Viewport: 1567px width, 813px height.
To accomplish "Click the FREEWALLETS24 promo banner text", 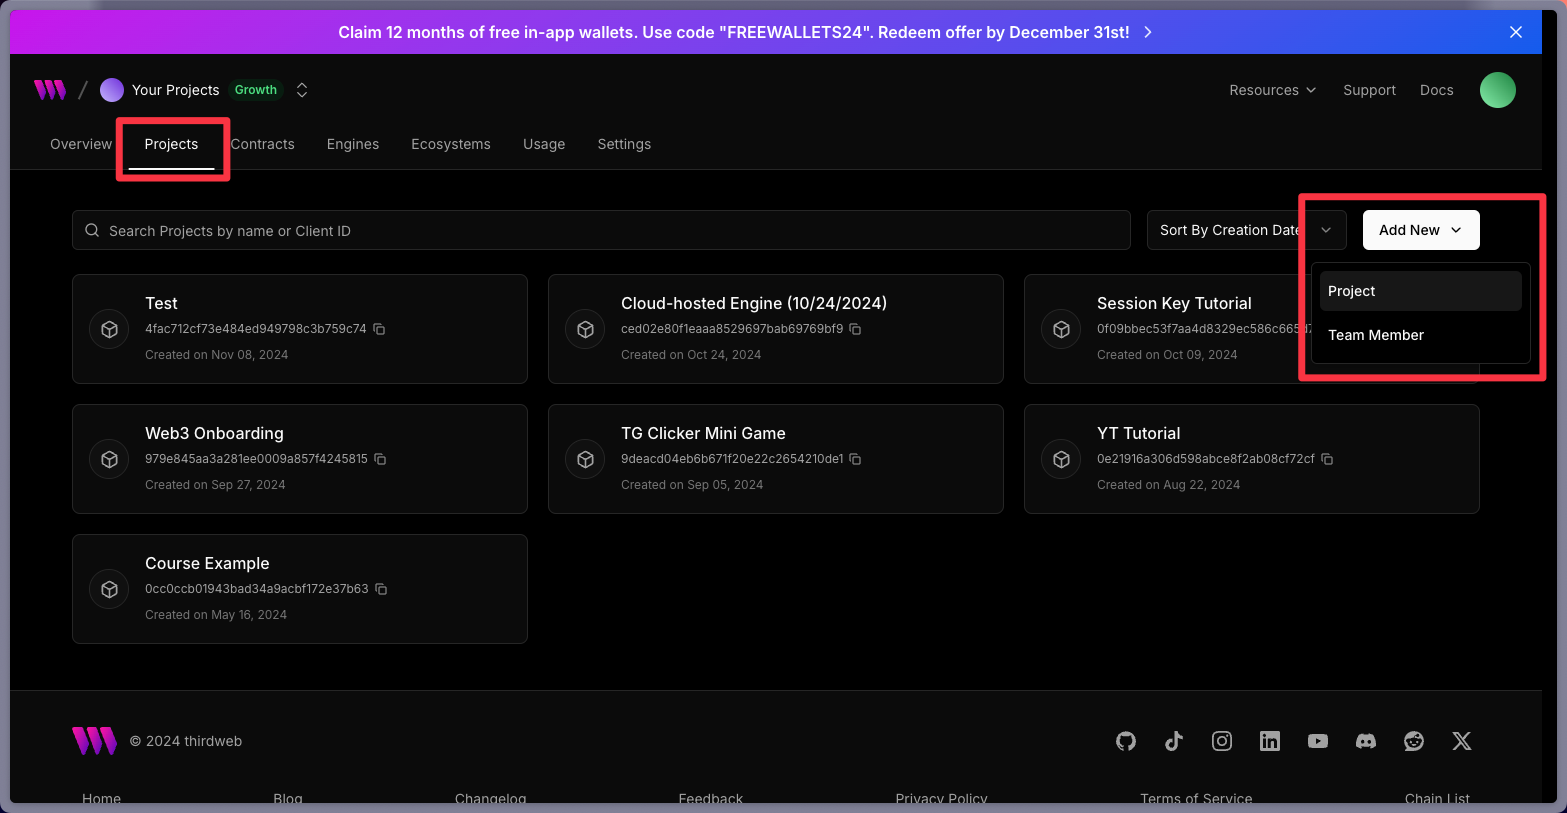I will tap(734, 32).
